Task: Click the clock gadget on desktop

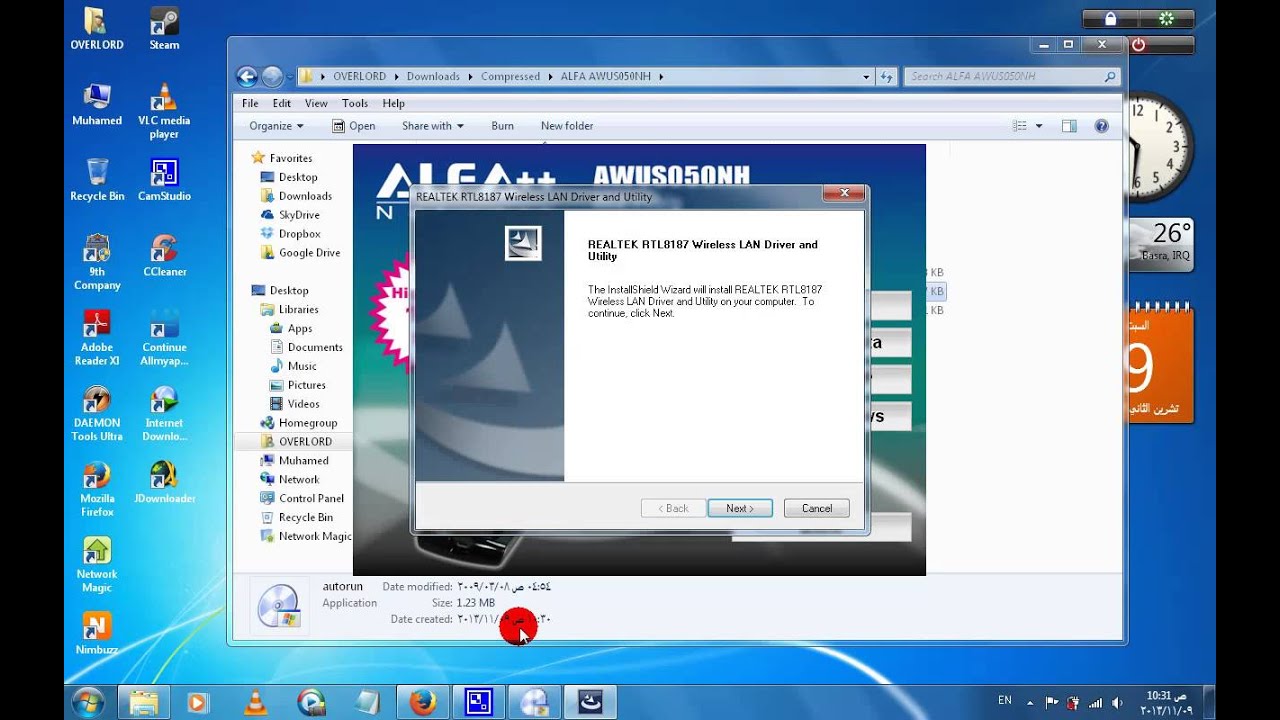Action: coord(1161,147)
